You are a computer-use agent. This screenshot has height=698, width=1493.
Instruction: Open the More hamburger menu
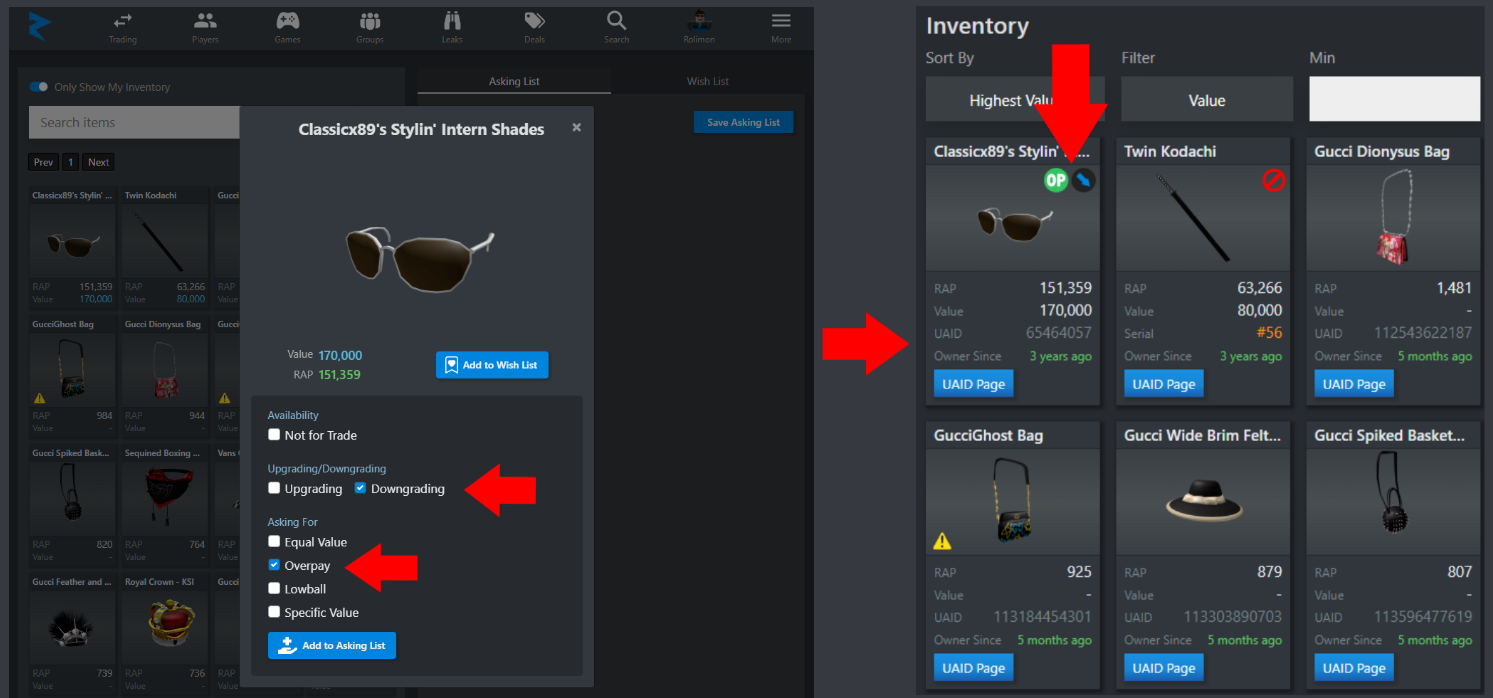pyautogui.click(x=781, y=21)
